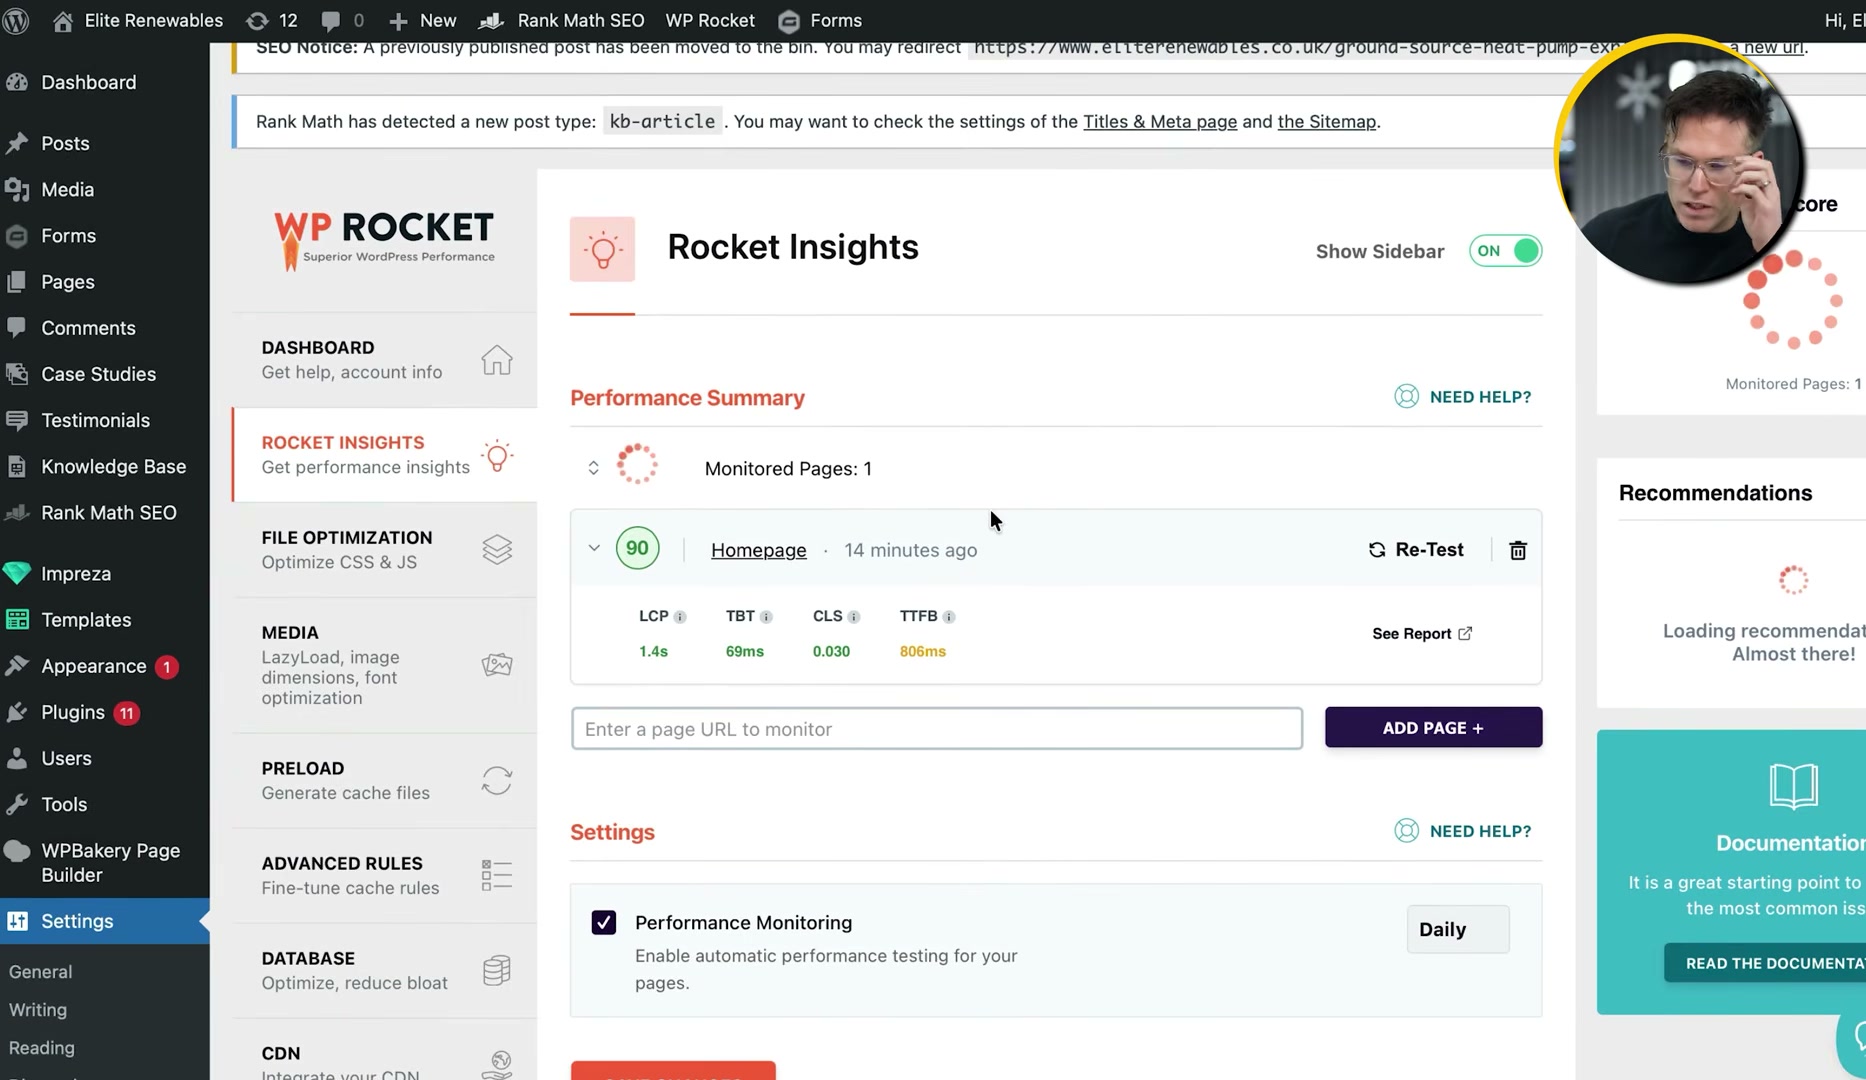Image resolution: width=1866 pixels, height=1080 pixels.
Task: Open the See Report link for Homepage
Action: coord(1421,633)
